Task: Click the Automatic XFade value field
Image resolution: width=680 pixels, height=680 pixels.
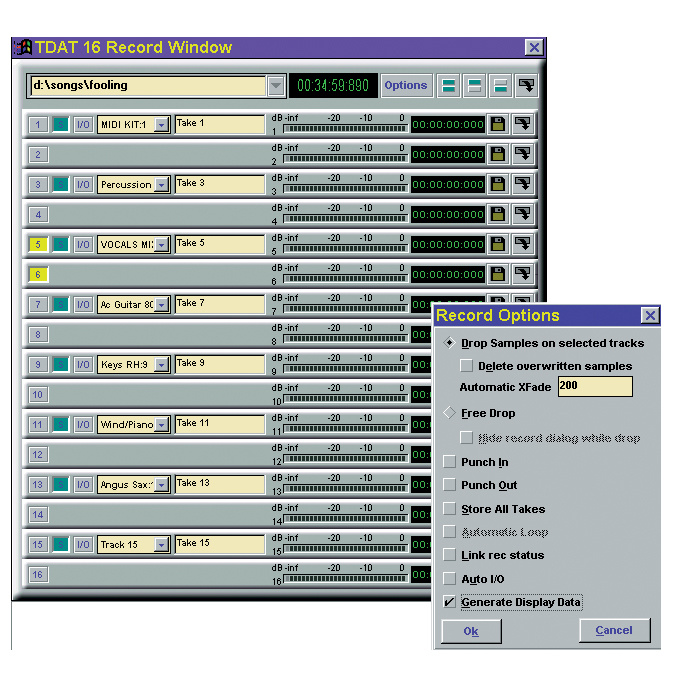Action: click(x=595, y=387)
